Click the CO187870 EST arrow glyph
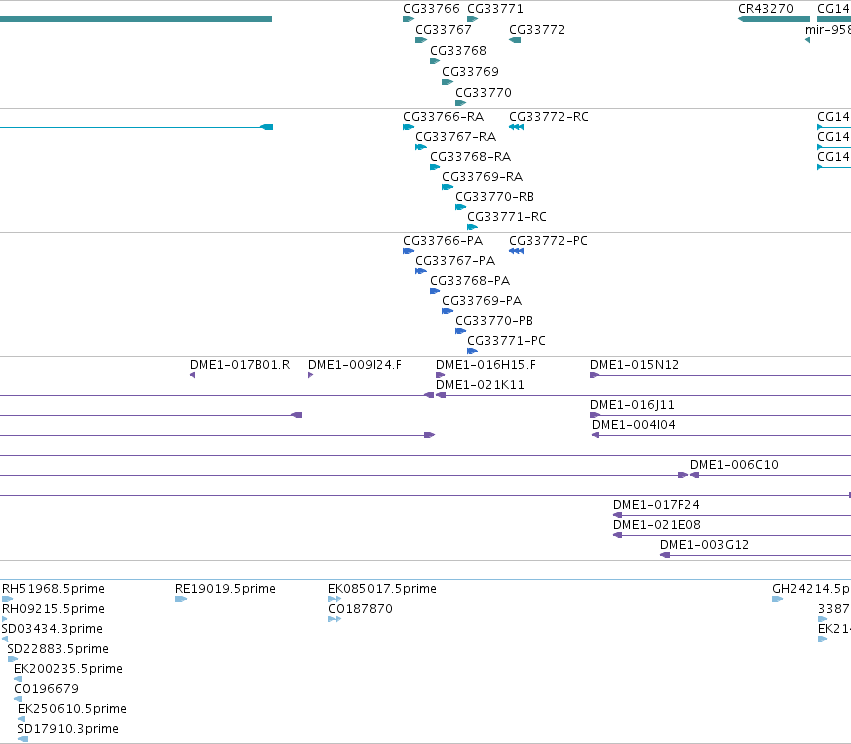 click(x=334, y=619)
